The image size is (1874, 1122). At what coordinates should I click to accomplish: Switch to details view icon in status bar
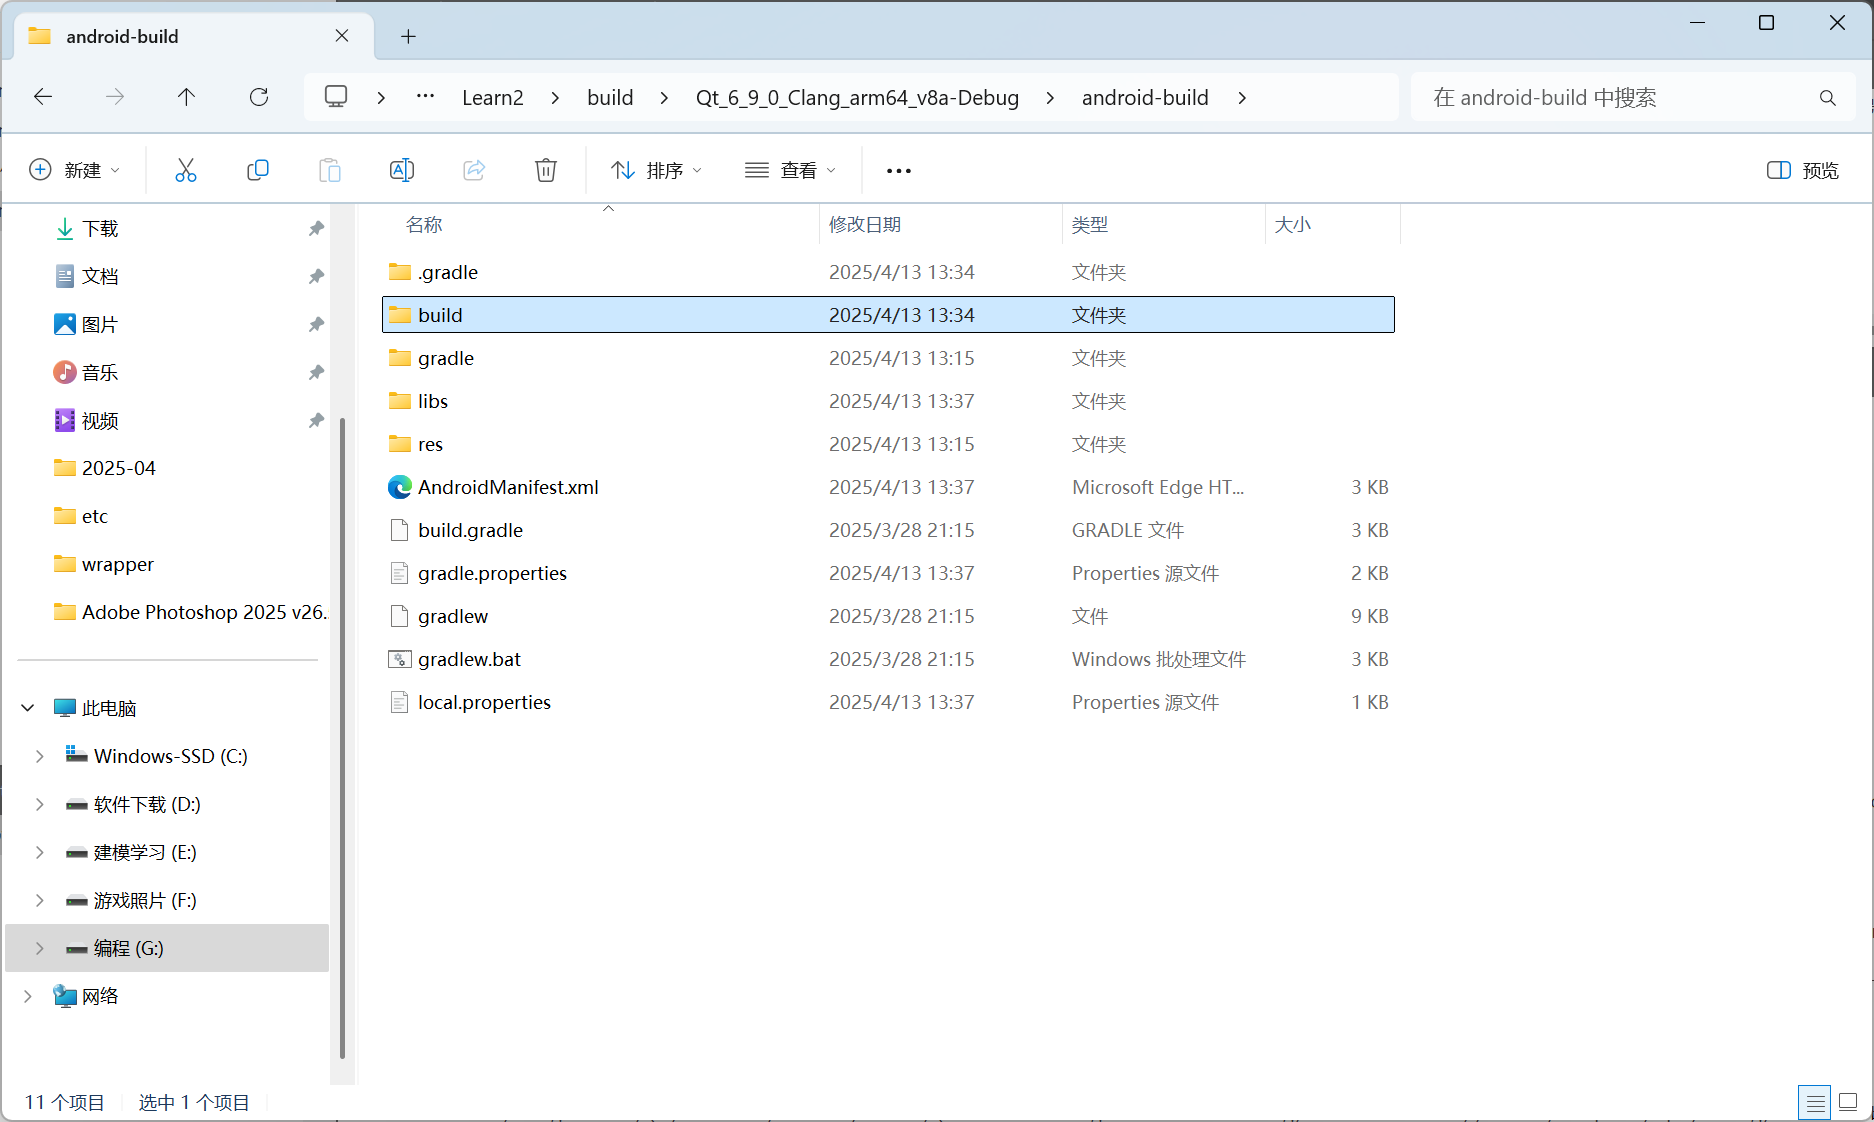point(1815,1102)
